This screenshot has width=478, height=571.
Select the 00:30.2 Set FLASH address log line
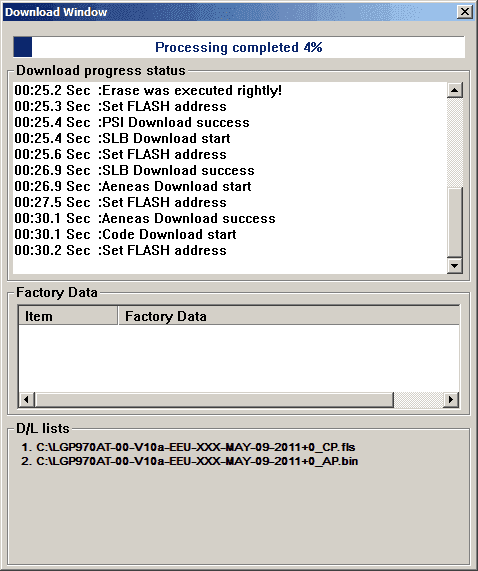point(121,251)
